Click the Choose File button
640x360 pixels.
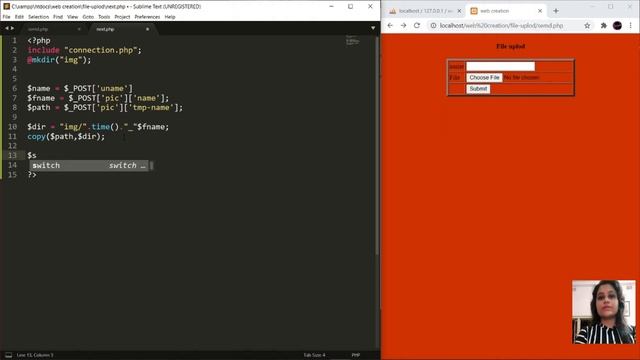(x=484, y=78)
